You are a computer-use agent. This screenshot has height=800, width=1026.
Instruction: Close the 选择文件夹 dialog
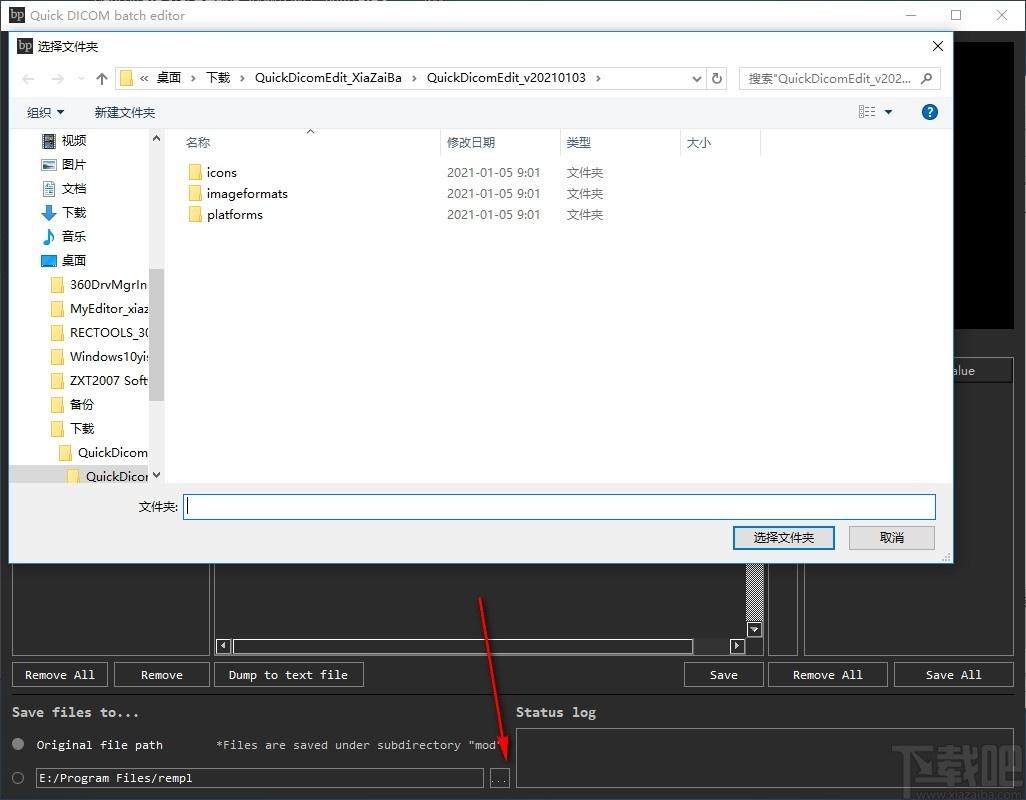938,46
